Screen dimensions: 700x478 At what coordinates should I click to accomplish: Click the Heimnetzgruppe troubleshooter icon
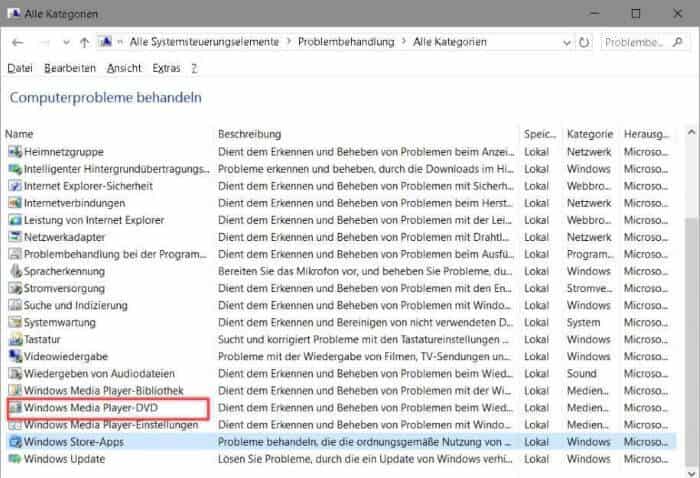click(x=15, y=152)
